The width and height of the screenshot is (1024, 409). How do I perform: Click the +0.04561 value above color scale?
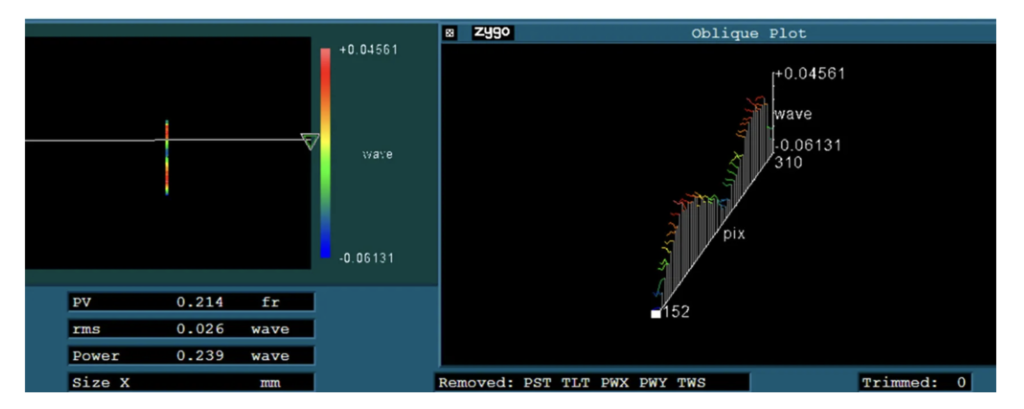click(x=368, y=50)
